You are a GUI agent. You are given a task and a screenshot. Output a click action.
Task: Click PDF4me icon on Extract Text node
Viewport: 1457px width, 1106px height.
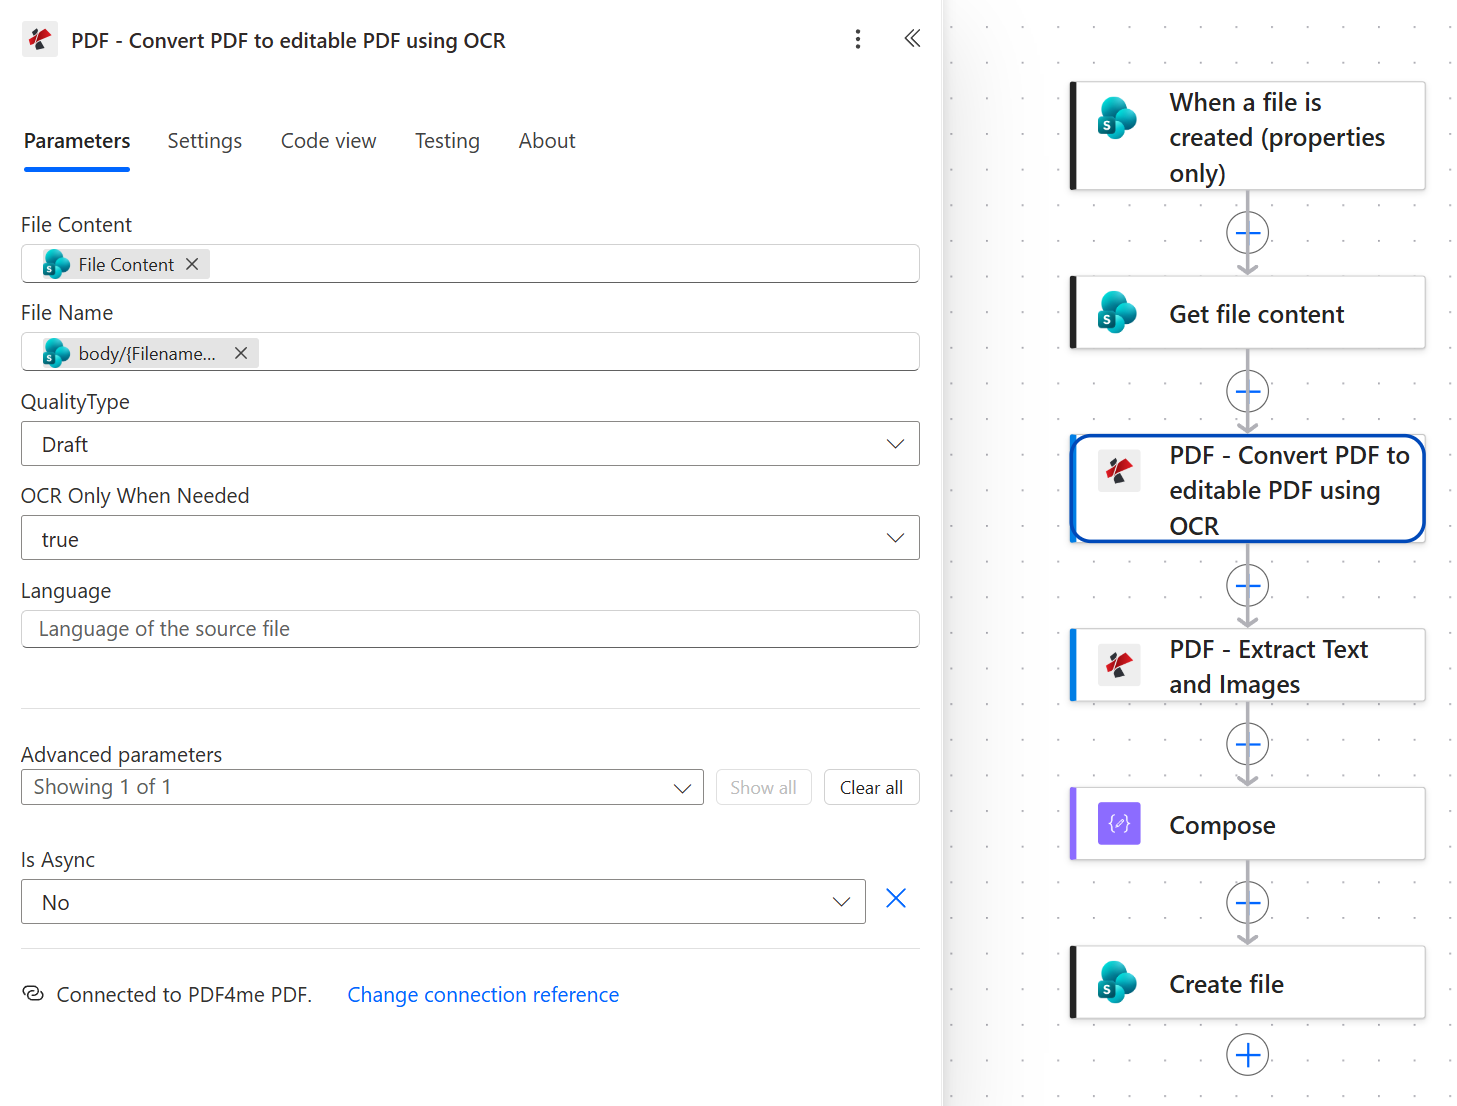point(1119,664)
